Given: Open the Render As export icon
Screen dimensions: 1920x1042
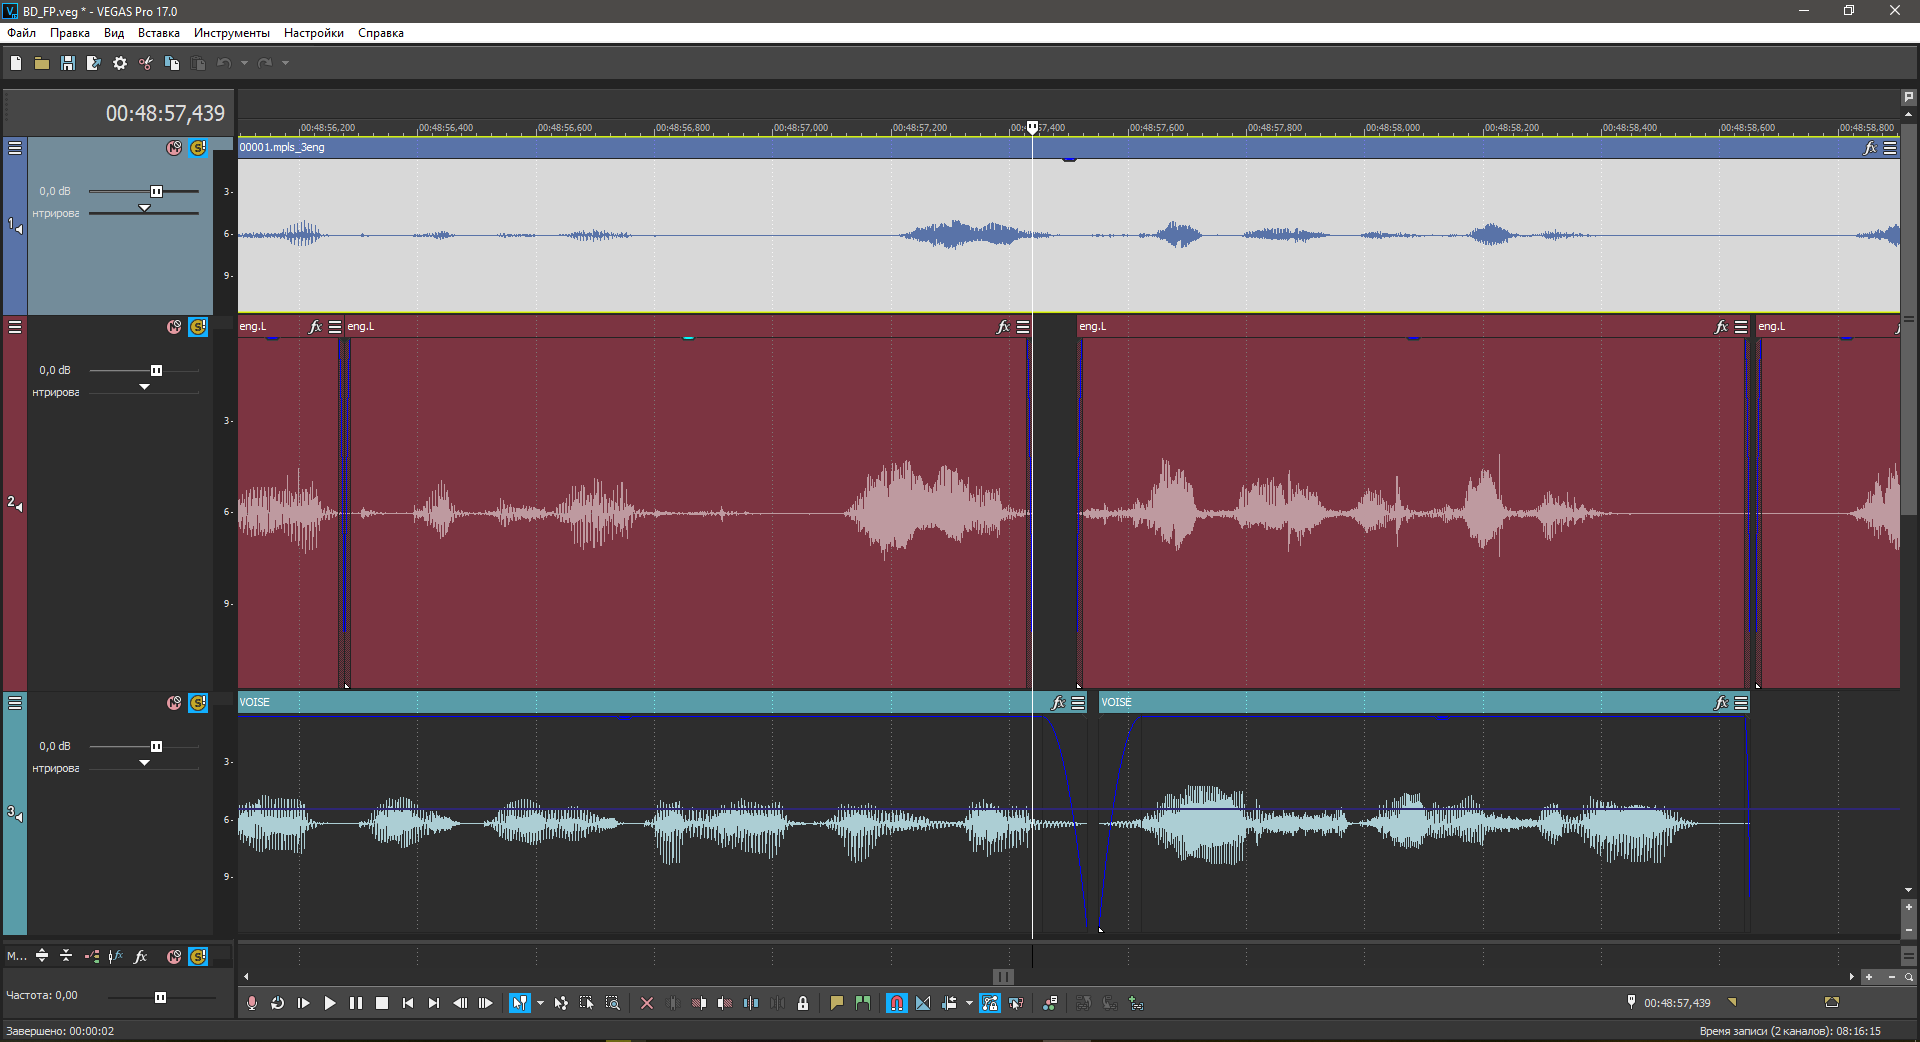Looking at the screenshot, I should pyautogui.click(x=93, y=63).
